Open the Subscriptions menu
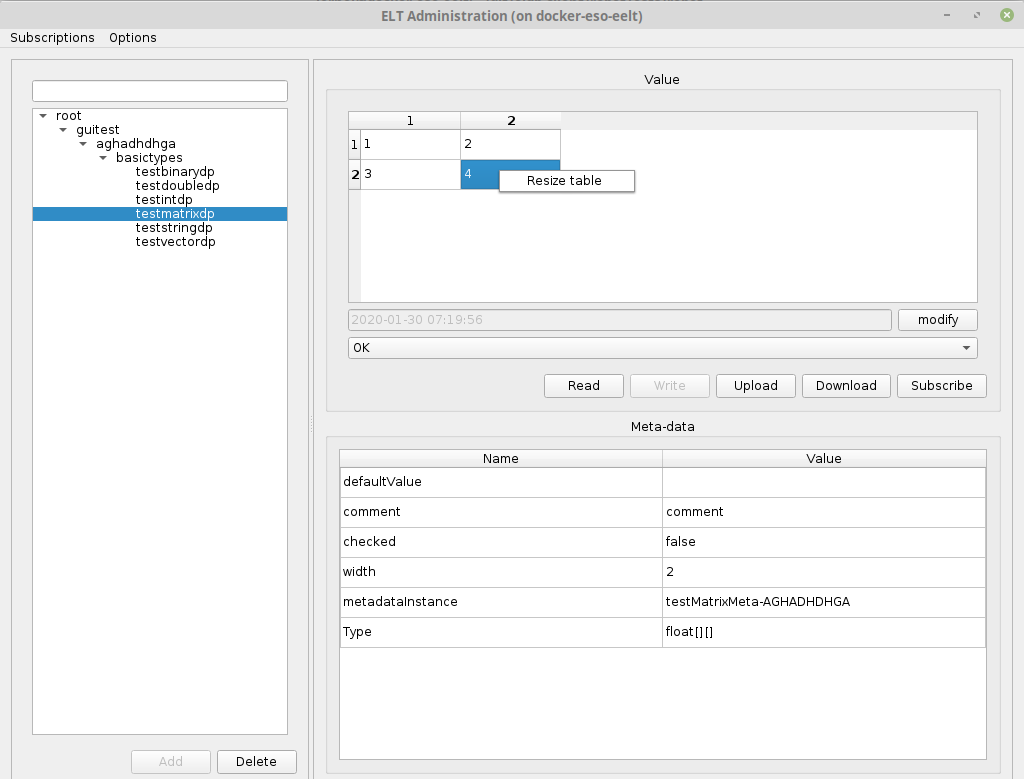 pos(52,38)
